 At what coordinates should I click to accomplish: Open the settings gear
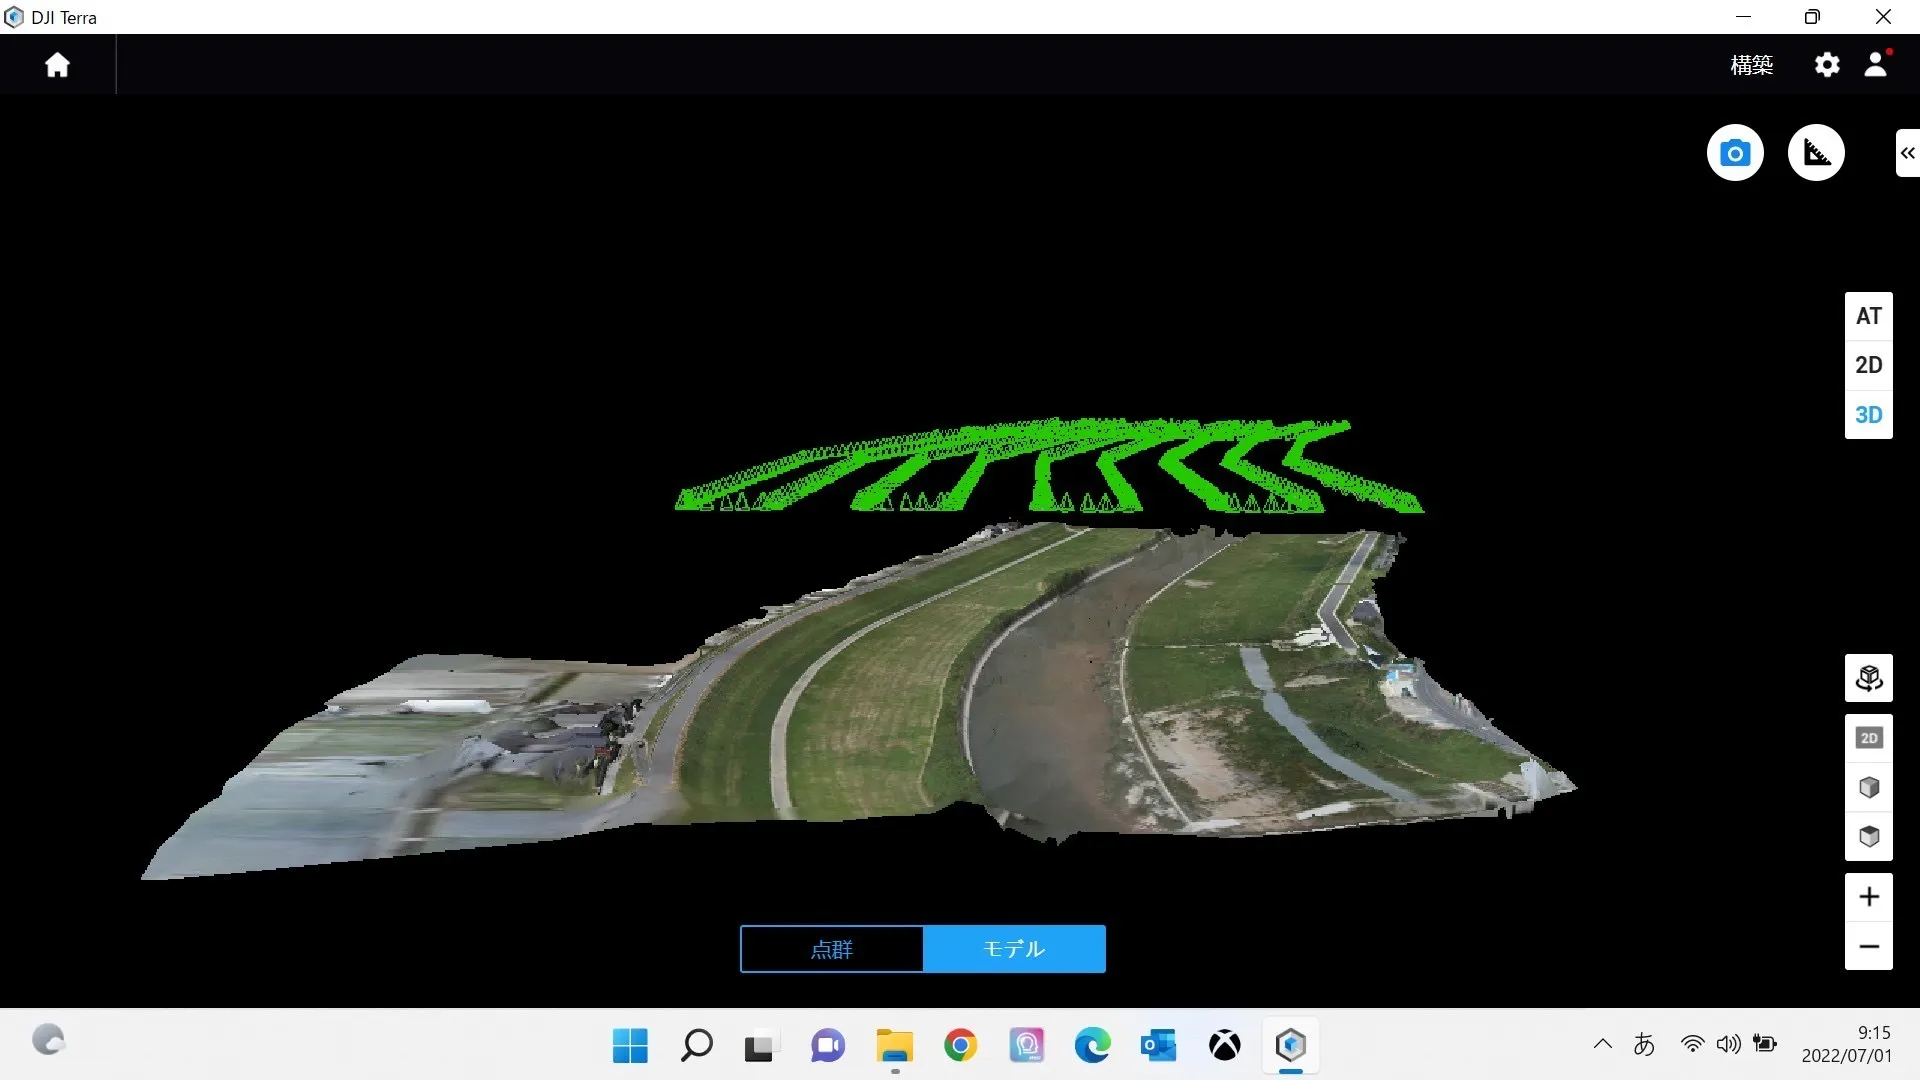pyautogui.click(x=1827, y=65)
